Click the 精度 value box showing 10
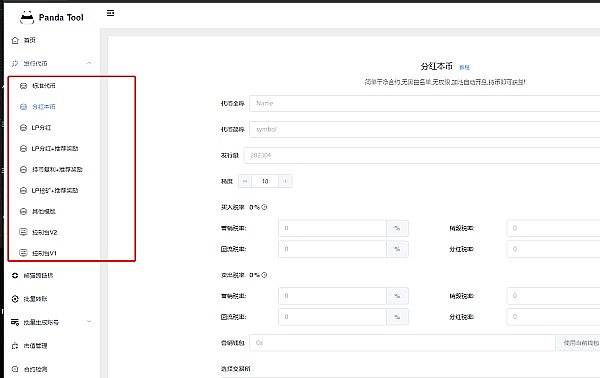 pyautogui.click(x=265, y=181)
